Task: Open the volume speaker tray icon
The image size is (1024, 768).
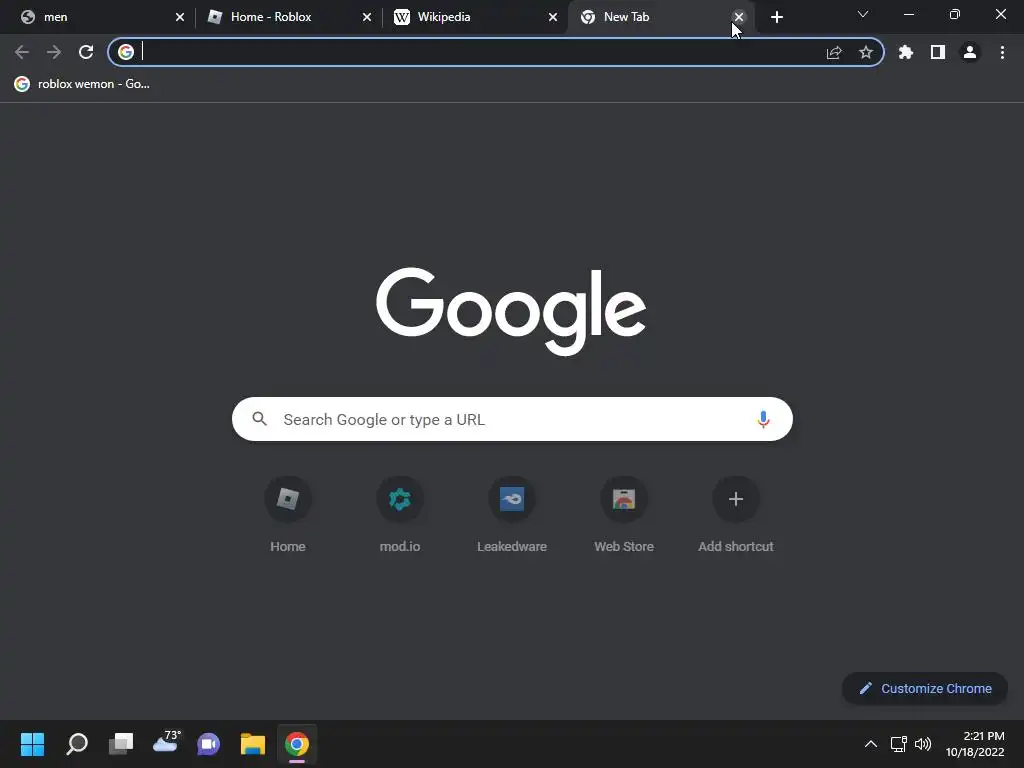Action: click(x=923, y=744)
